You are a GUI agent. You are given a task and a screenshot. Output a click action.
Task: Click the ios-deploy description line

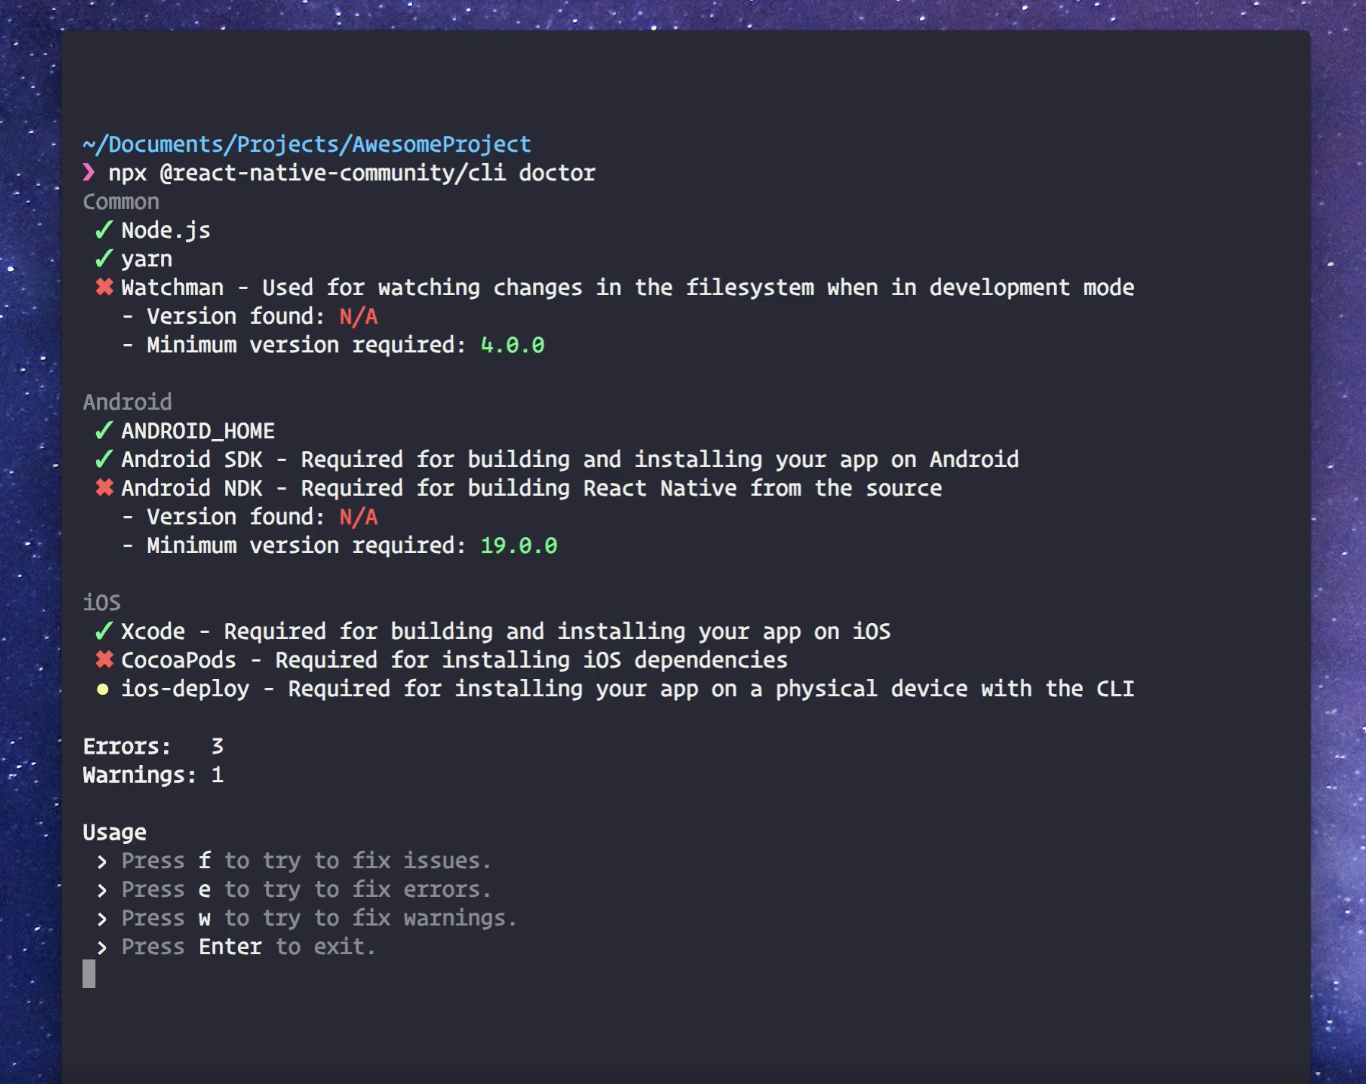(628, 689)
